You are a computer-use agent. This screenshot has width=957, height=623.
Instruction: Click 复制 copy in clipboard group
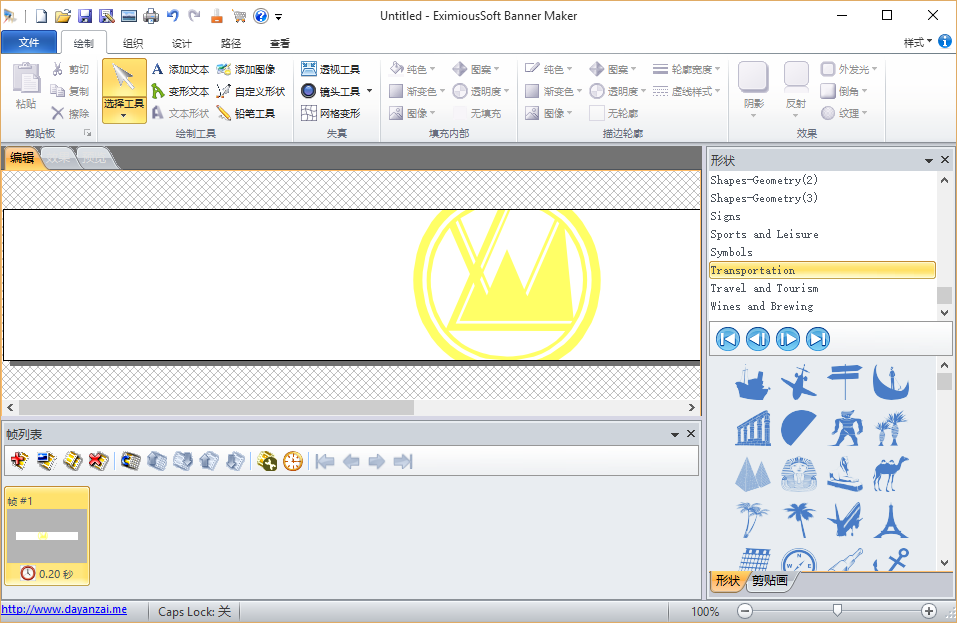tap(71, 91)
